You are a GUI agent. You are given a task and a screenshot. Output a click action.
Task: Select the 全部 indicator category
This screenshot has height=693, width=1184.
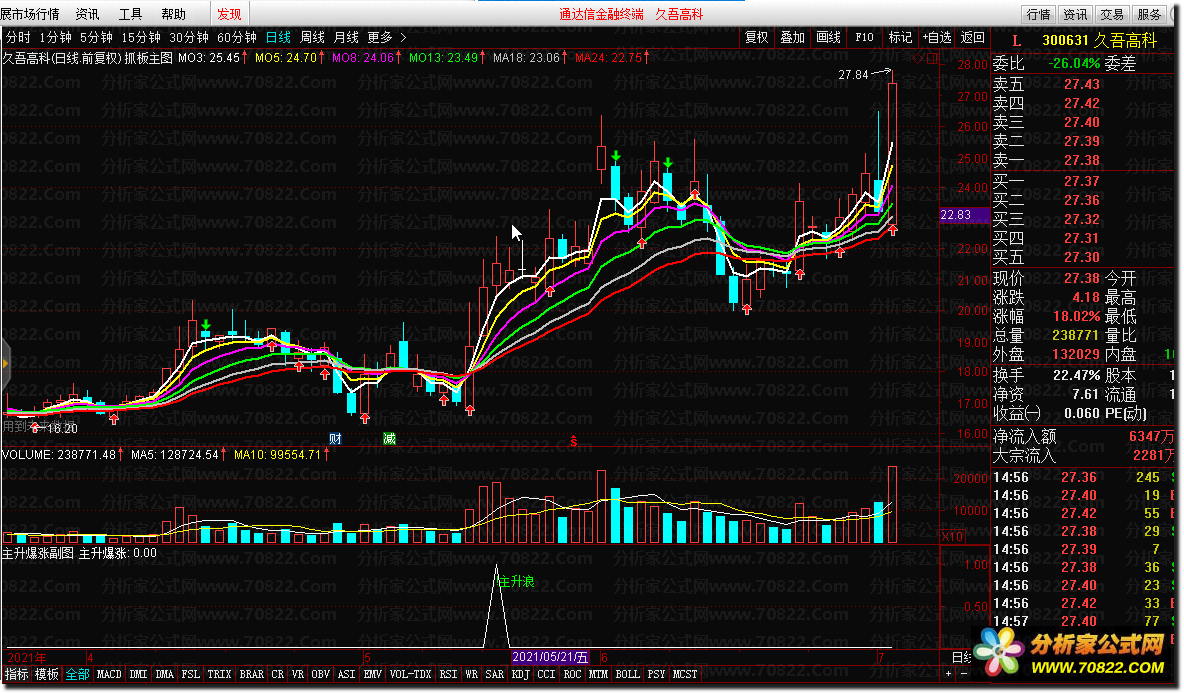(x=77, y=674)
